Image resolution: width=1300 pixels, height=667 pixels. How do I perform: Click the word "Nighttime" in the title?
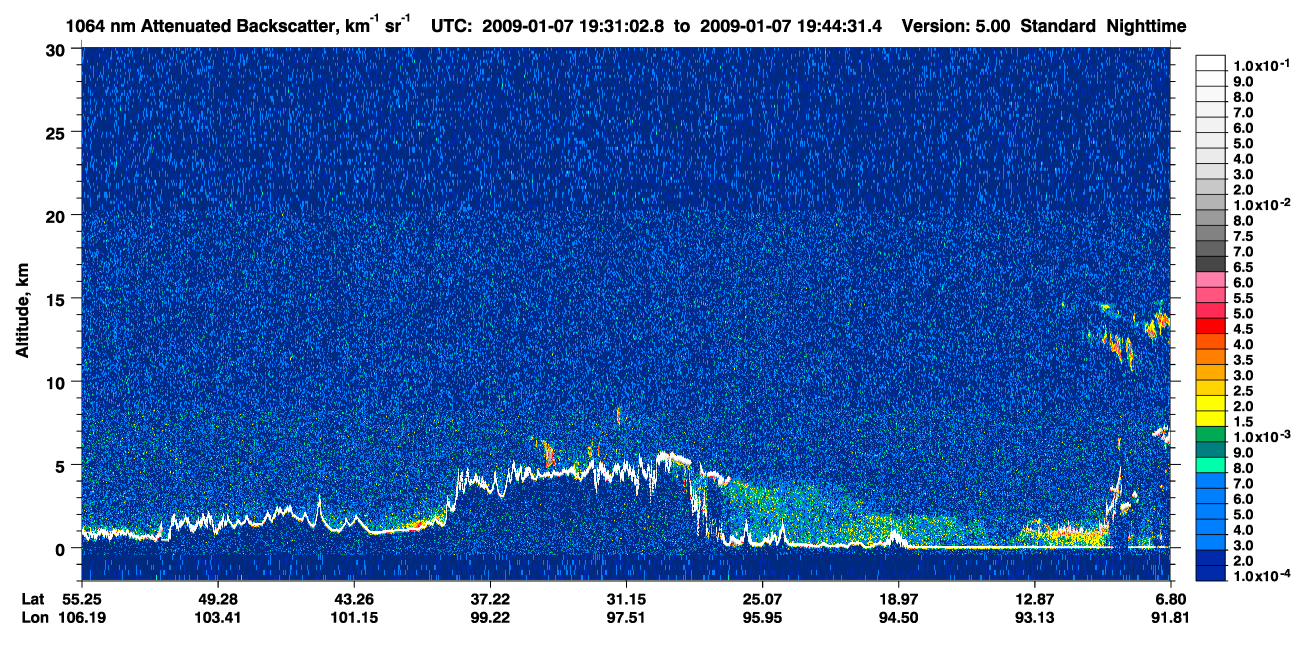click(x=1148, y=25)
